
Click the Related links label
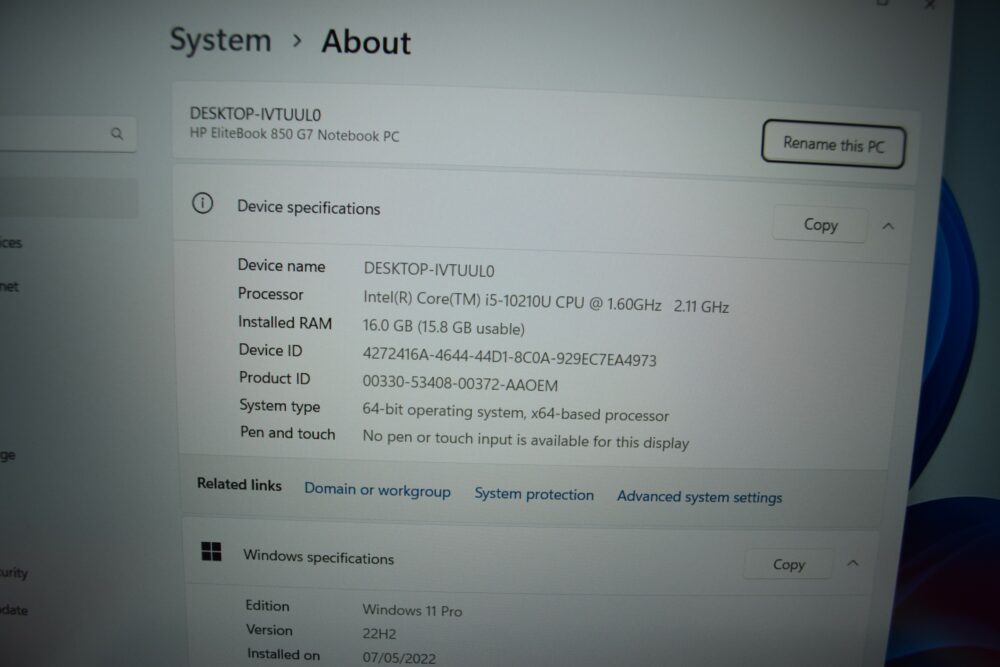(239, 484)
